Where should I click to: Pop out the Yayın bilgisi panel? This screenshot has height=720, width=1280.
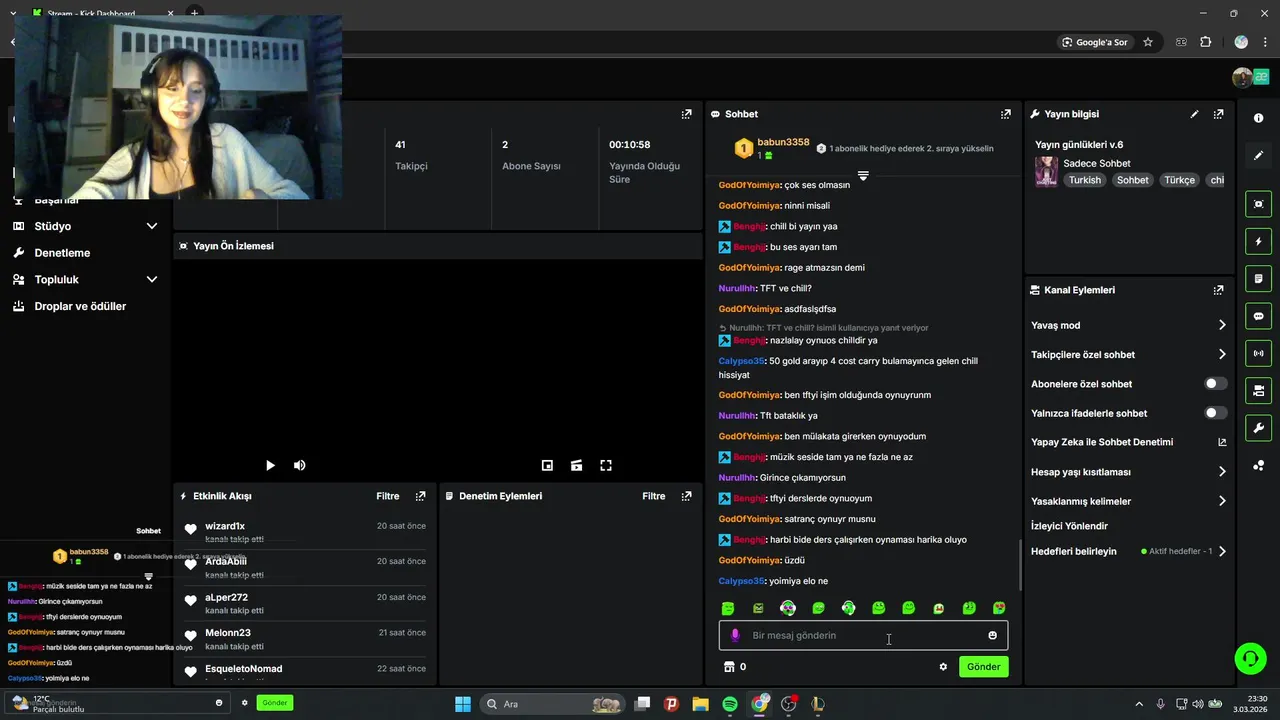[x=1218, y=114]
